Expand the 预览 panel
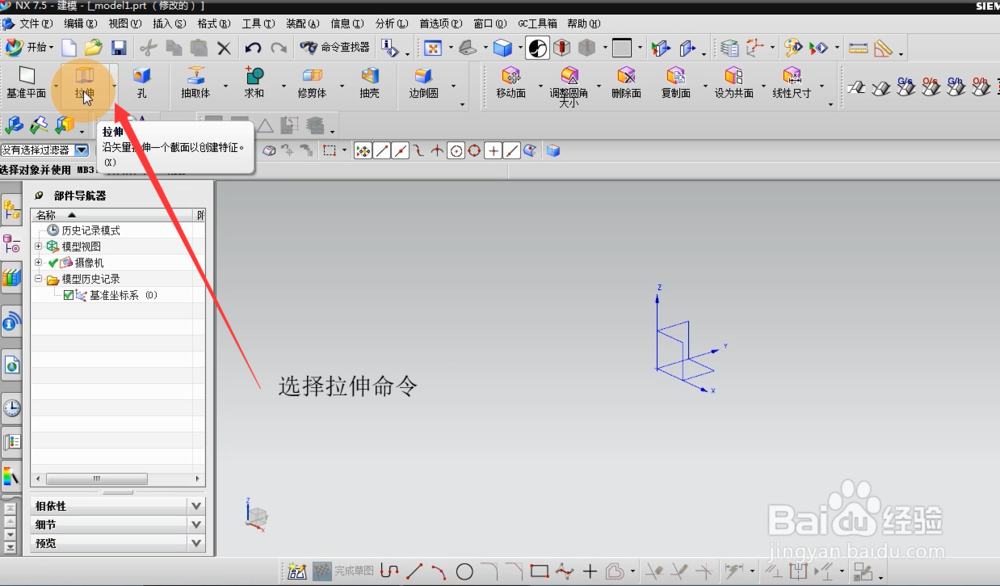 196,543
